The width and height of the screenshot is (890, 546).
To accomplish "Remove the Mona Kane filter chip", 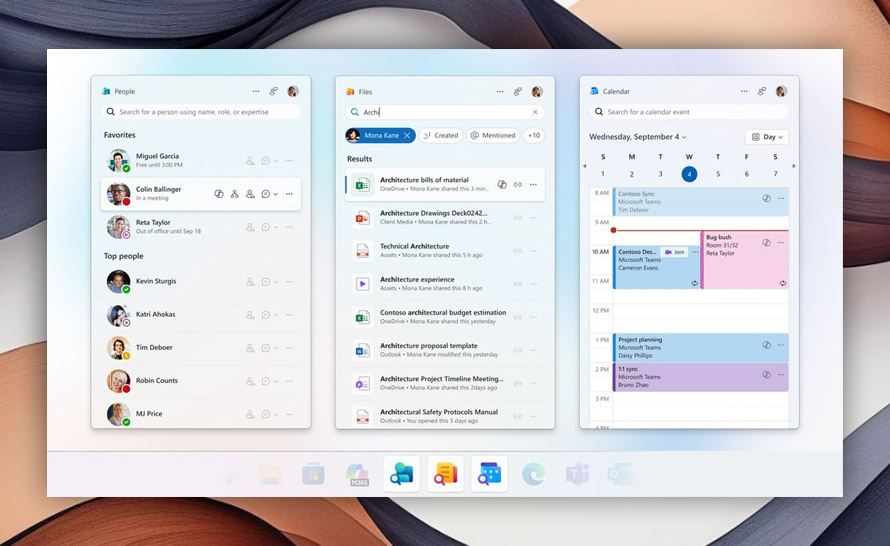I will [407, 135].
